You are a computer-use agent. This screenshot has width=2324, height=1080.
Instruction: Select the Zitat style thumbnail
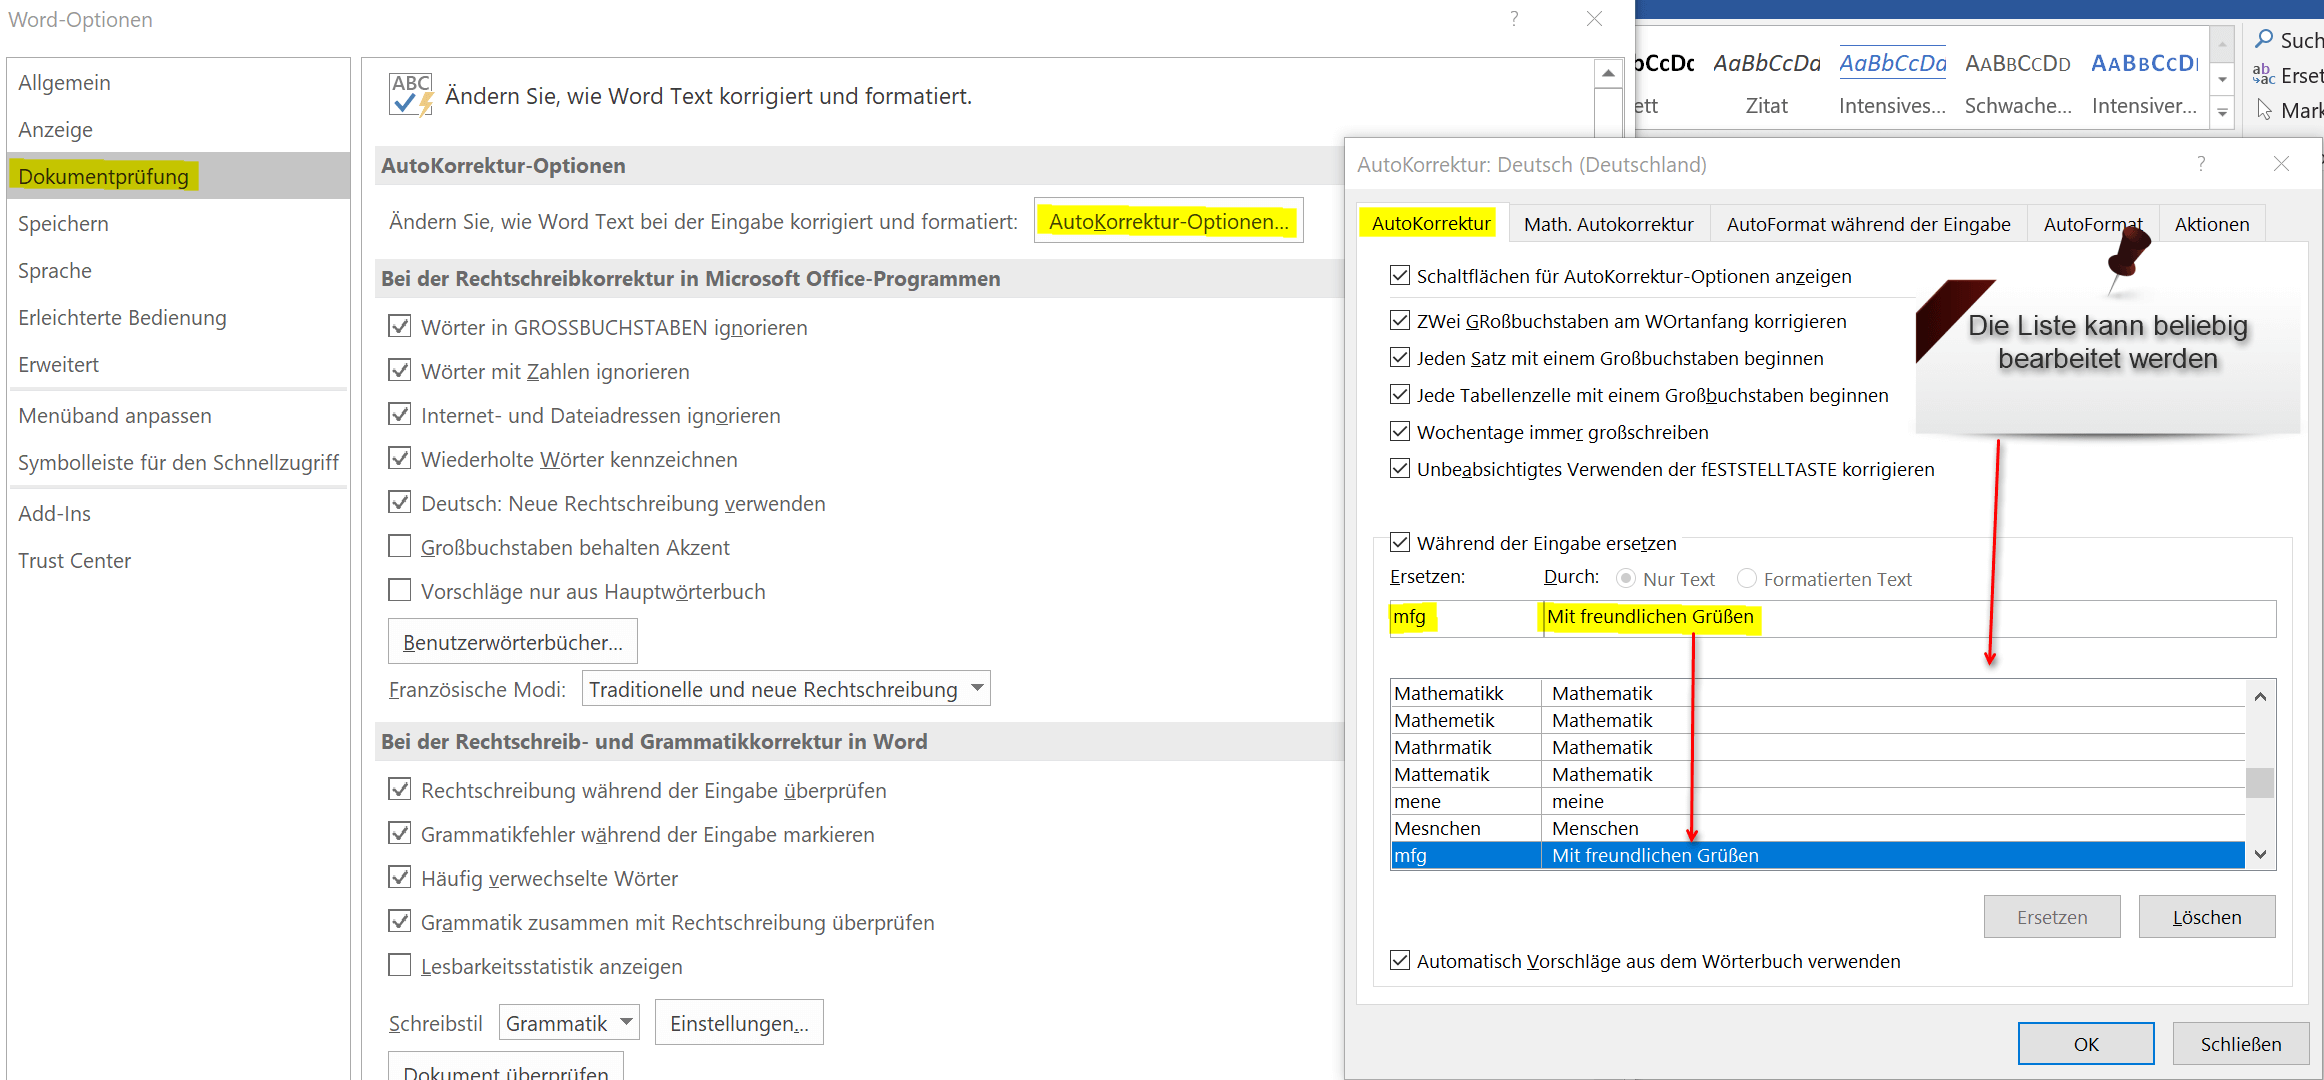point(1766,83)
